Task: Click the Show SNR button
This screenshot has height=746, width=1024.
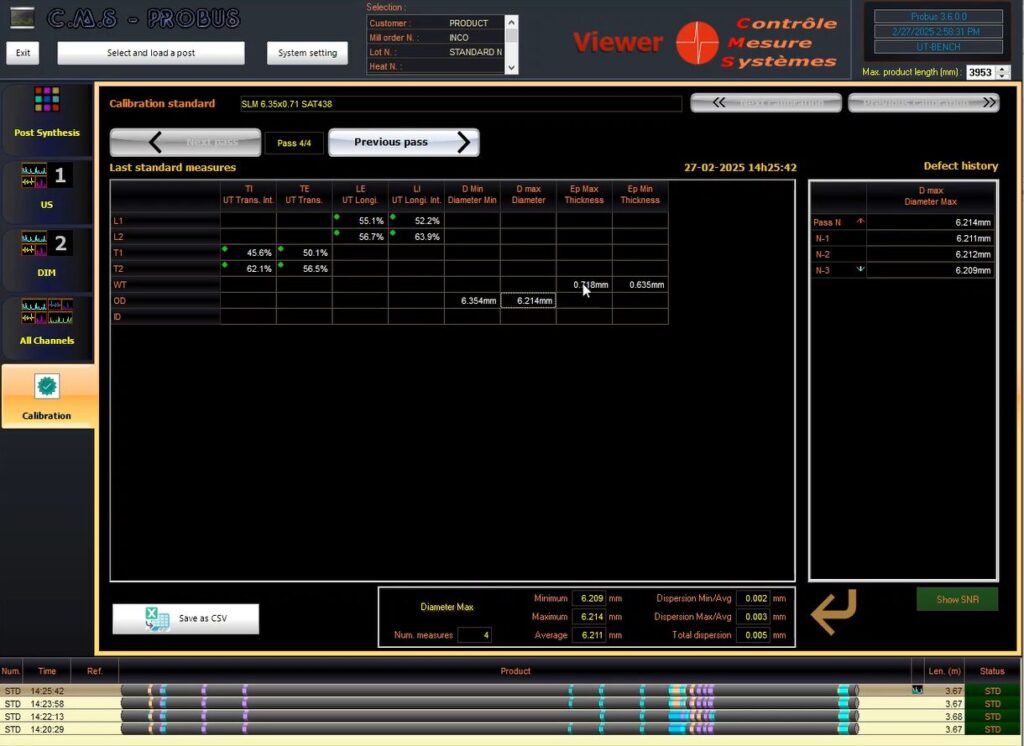Action: pos(957,599)
